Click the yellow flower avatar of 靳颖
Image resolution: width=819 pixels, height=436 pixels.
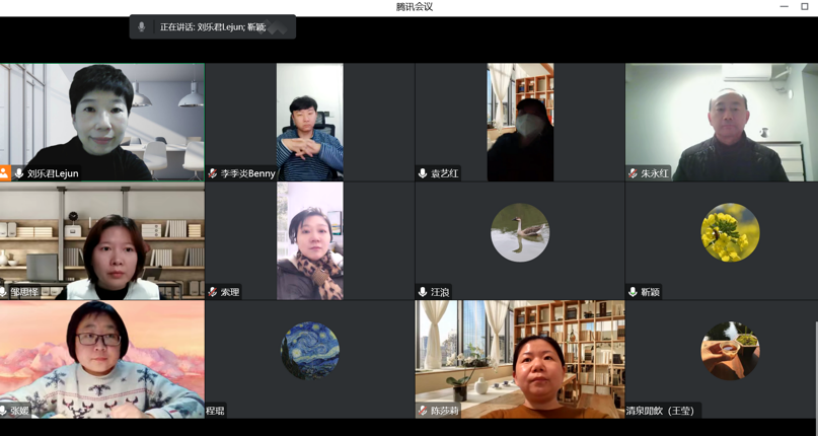point(729,232)
